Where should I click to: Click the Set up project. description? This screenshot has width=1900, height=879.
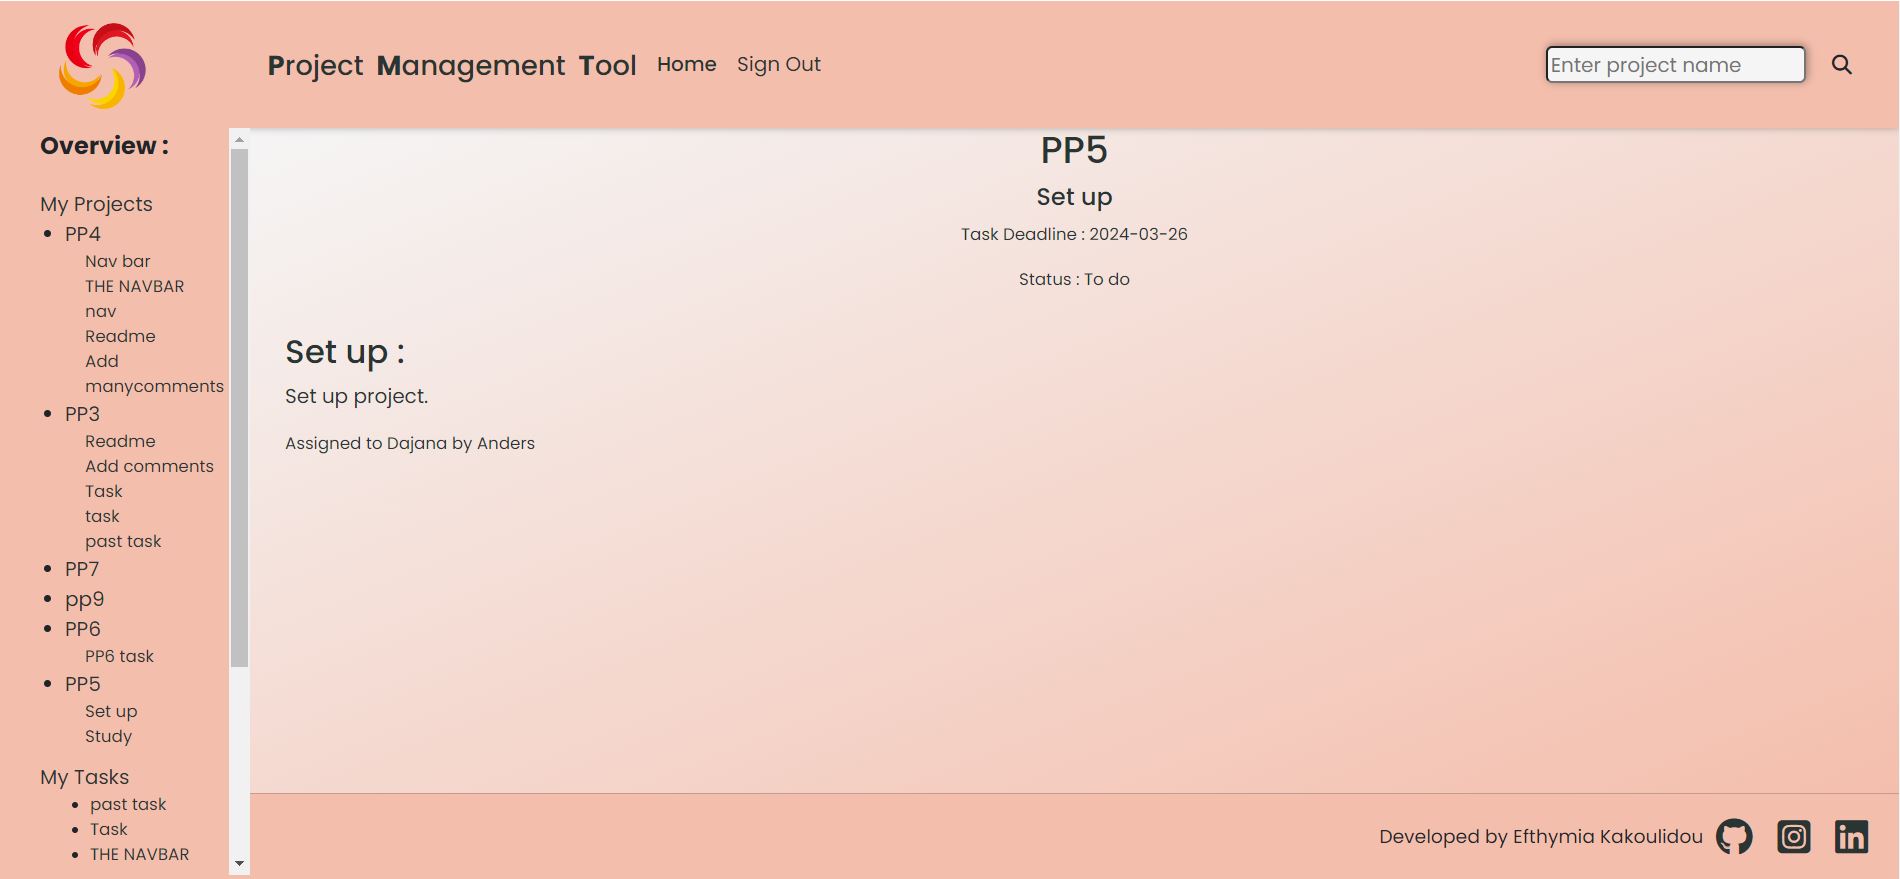pos(356,396)
